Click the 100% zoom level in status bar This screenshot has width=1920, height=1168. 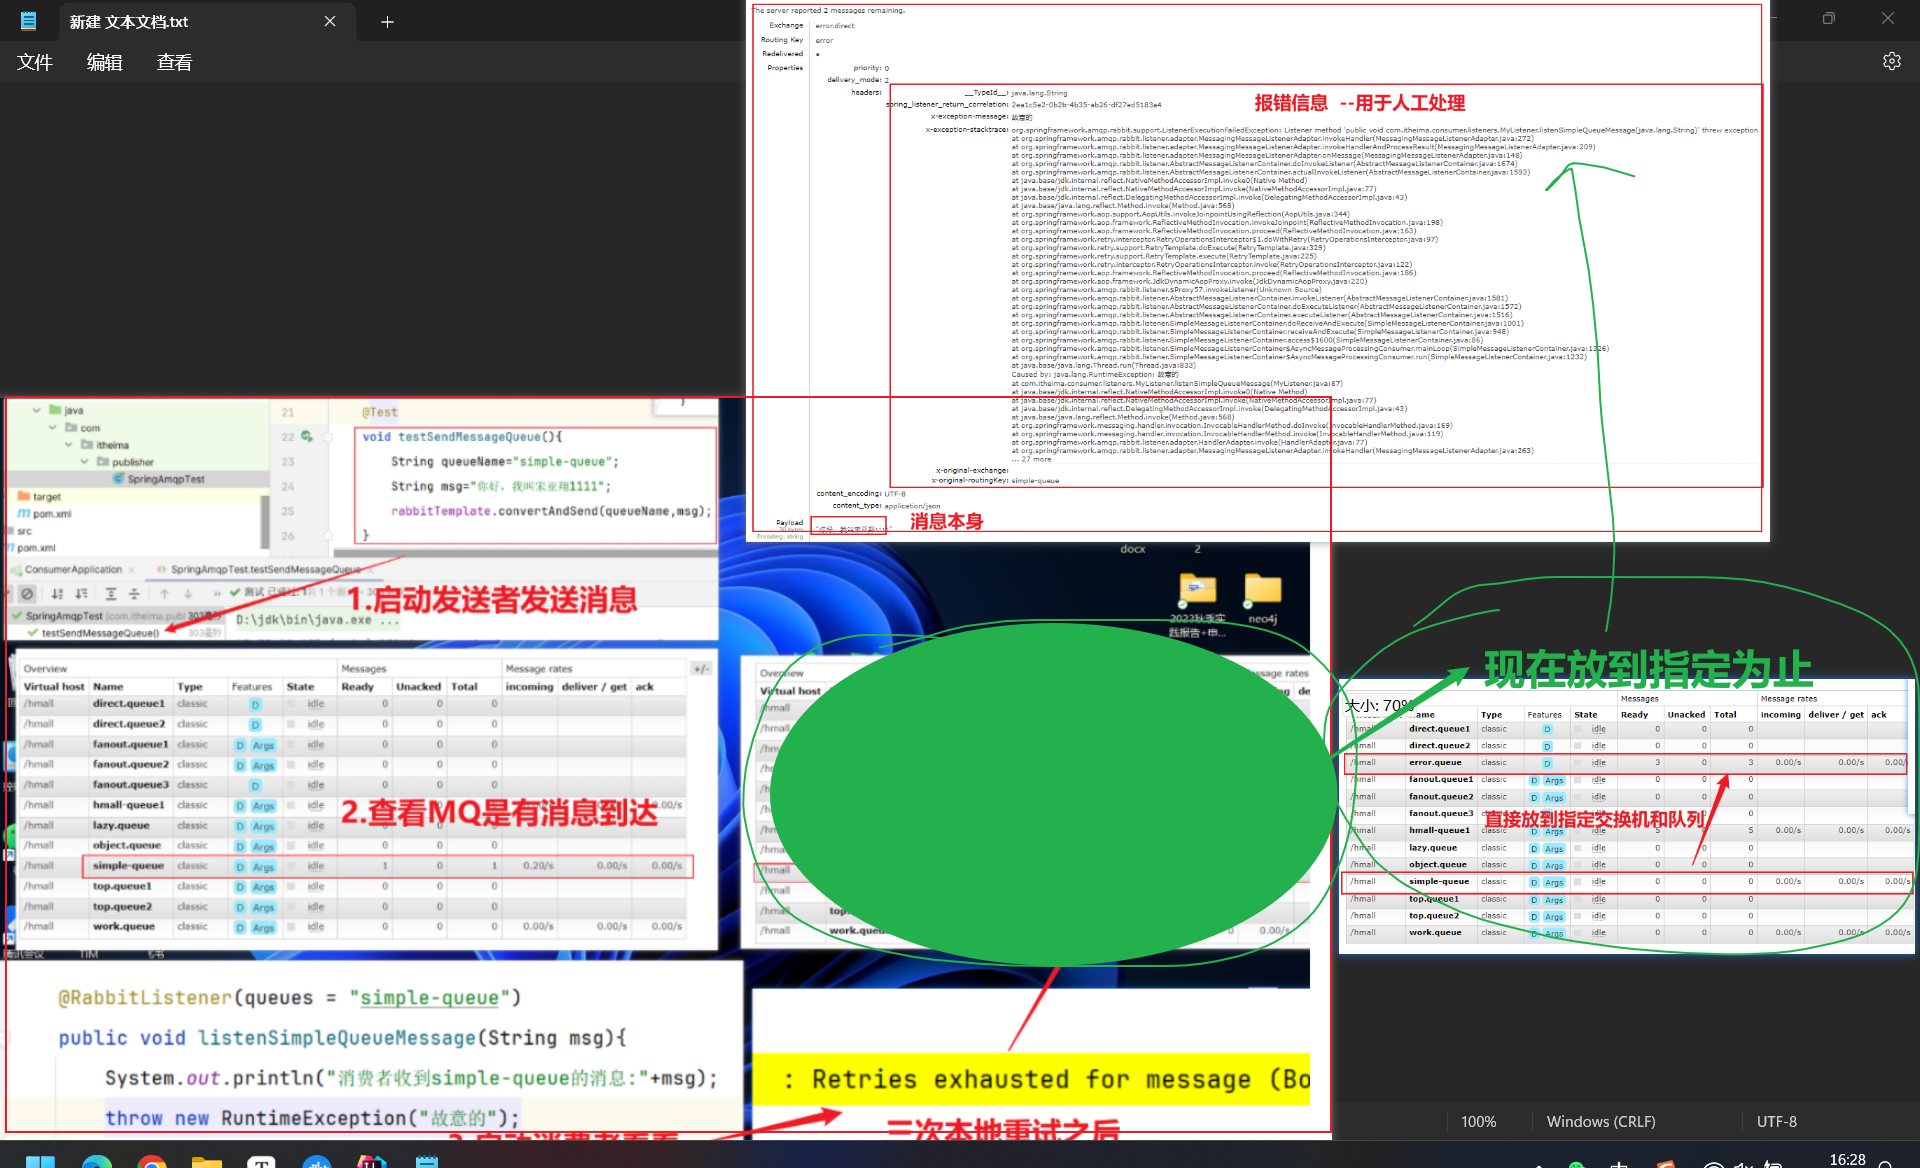click(x=1478, y=1121)
